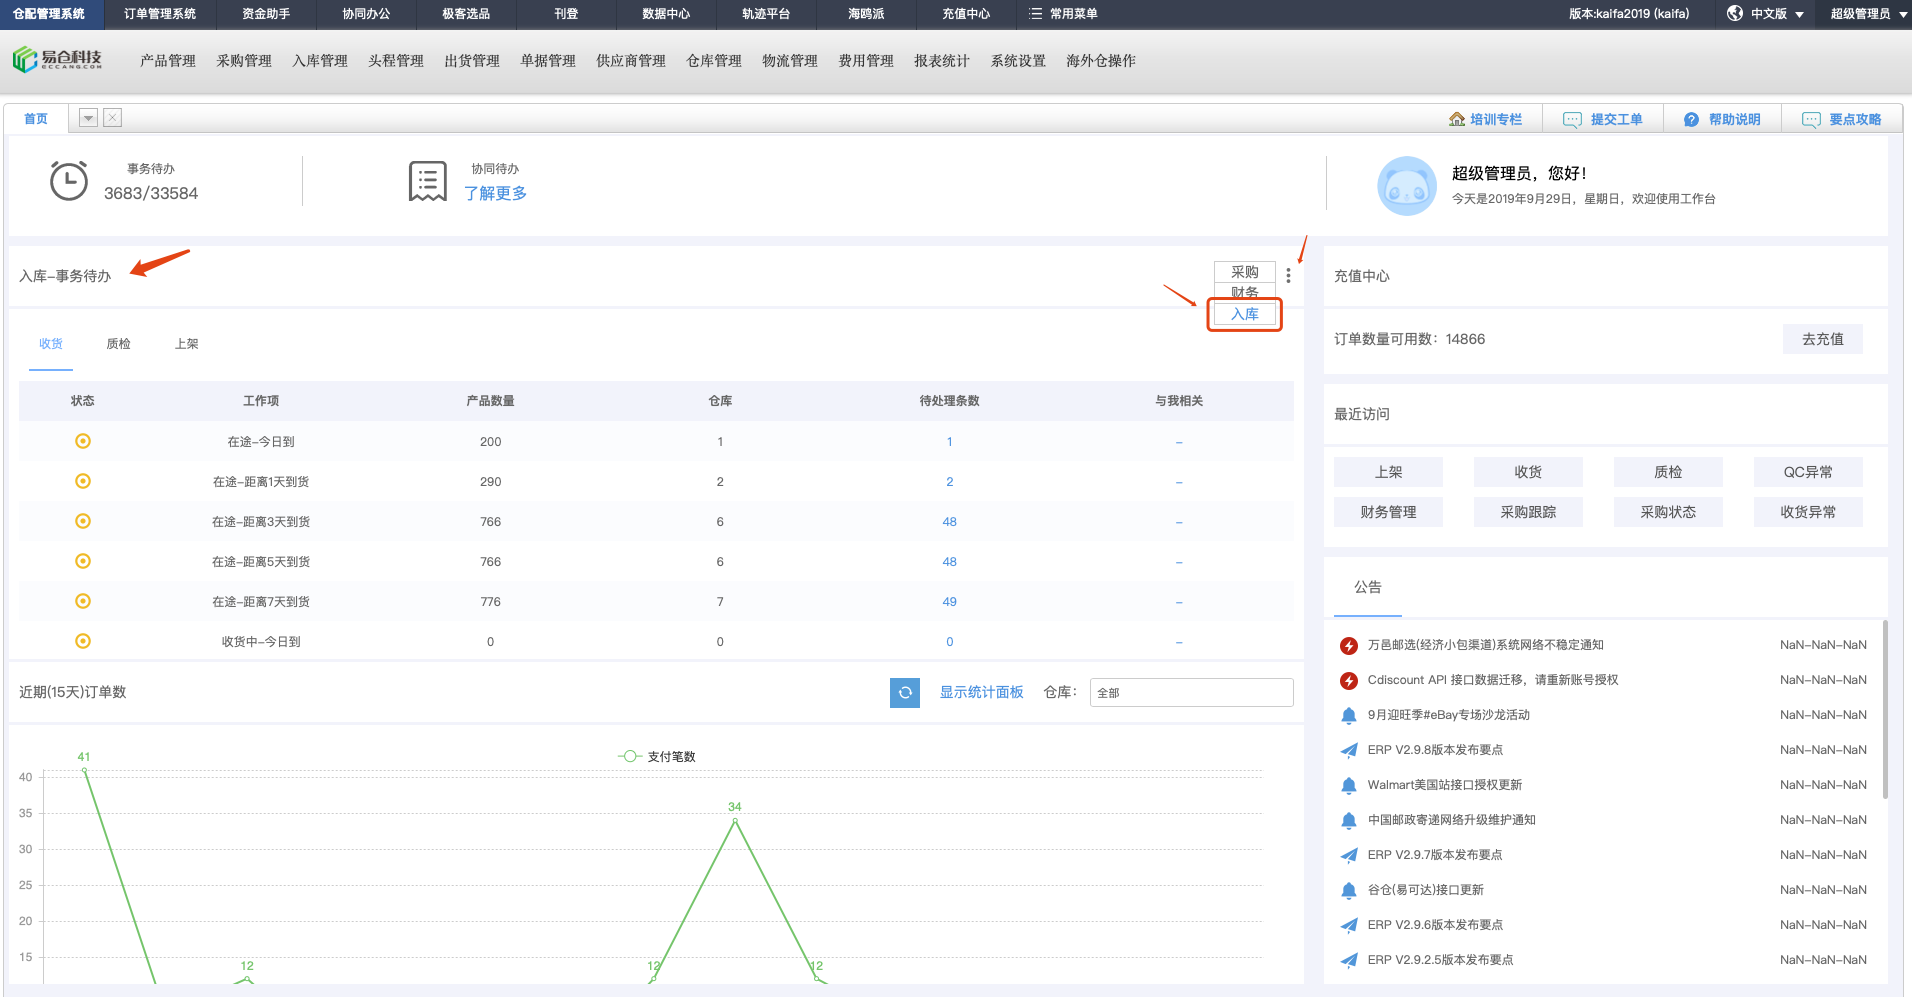The image size is (1912, 997).
Task: Click the blue refresh icon beside 显示统计面板
Action: [x=905, y=692]
